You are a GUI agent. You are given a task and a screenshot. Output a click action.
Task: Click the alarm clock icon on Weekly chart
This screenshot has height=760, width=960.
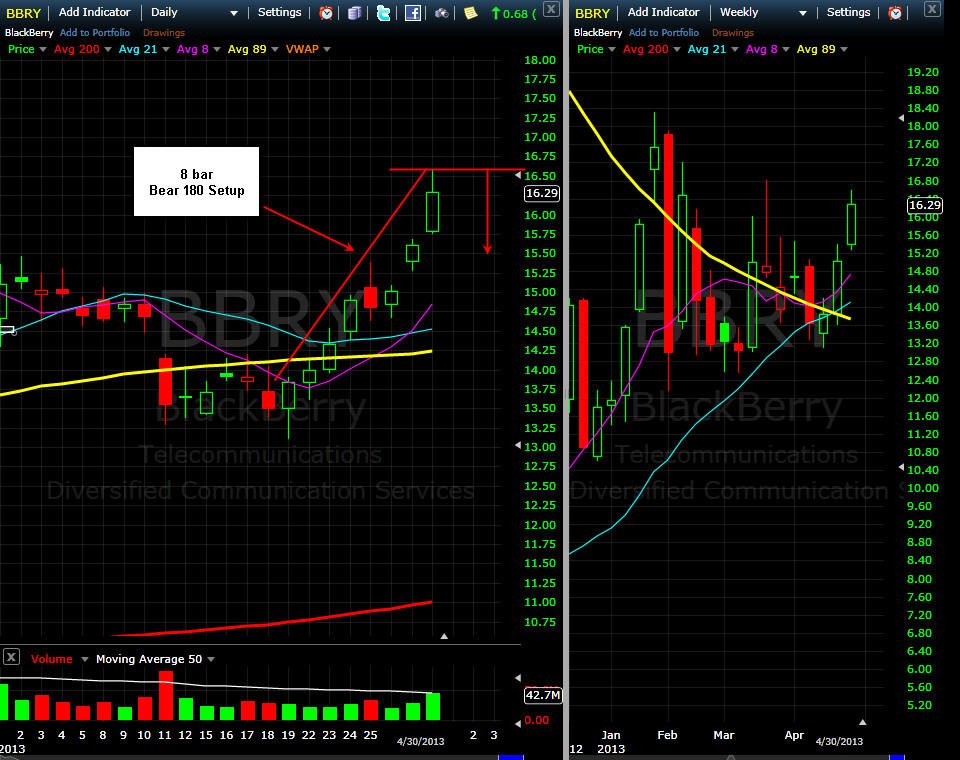895,12
